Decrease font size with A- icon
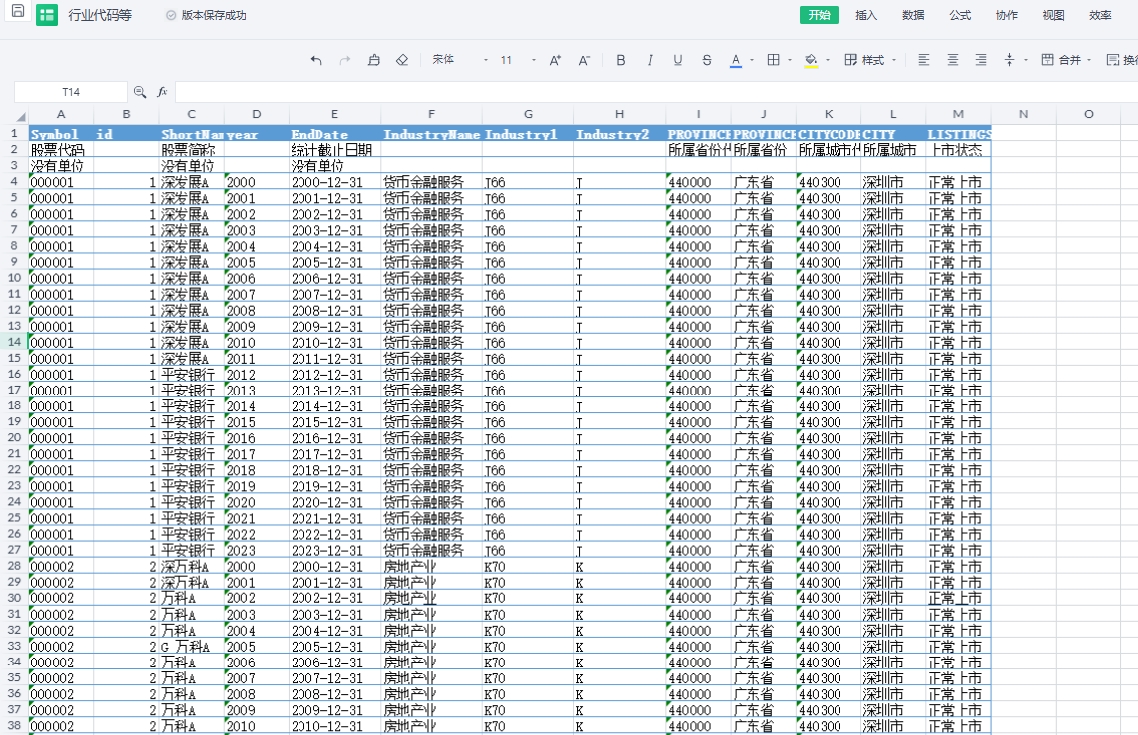This screenshot has width=1138, height=735. coord(584,60)
